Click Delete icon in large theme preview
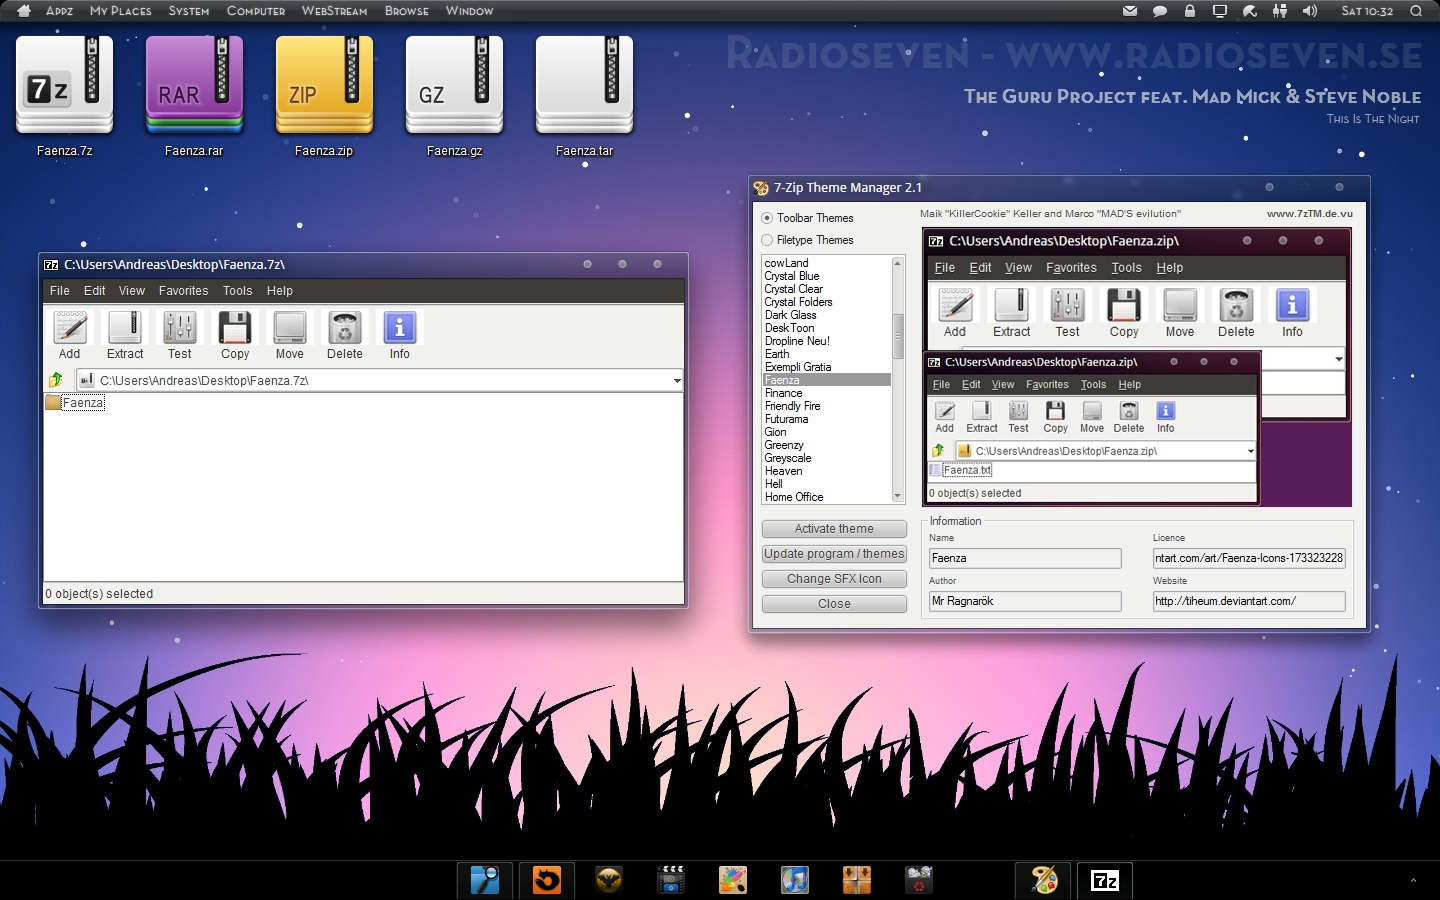The width and height of the screenshot is (1440, 900). point(1236,305)
